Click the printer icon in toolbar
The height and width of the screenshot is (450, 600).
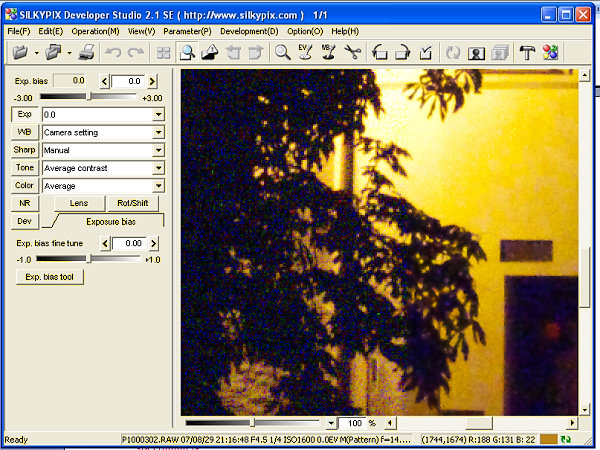pyautogui.click(x=86, y=53)
